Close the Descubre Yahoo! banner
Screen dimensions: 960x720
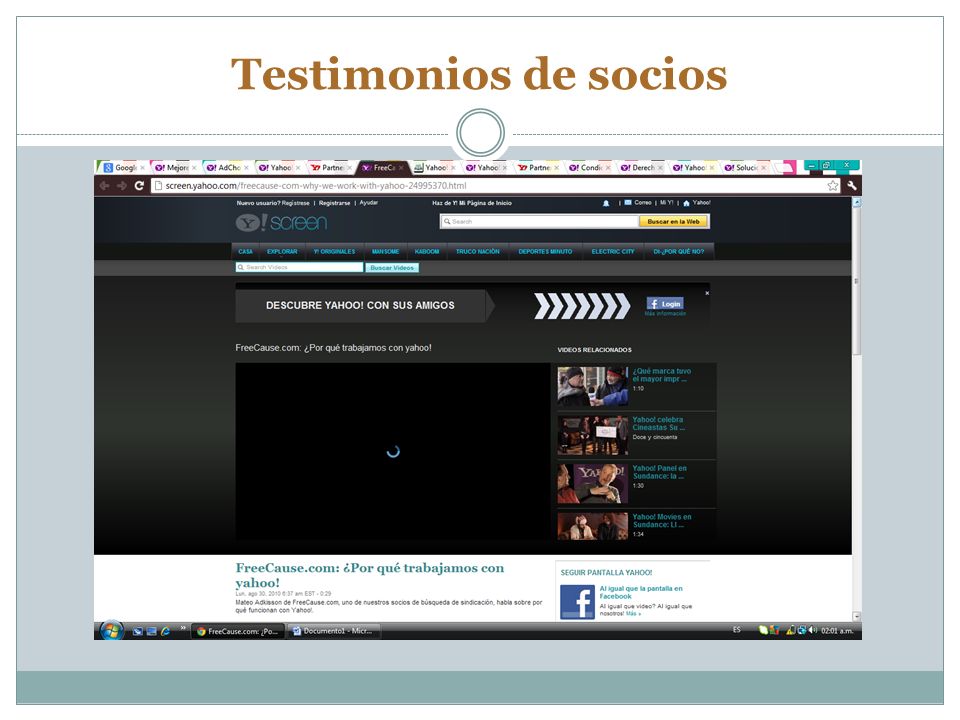tap(707, 293)
